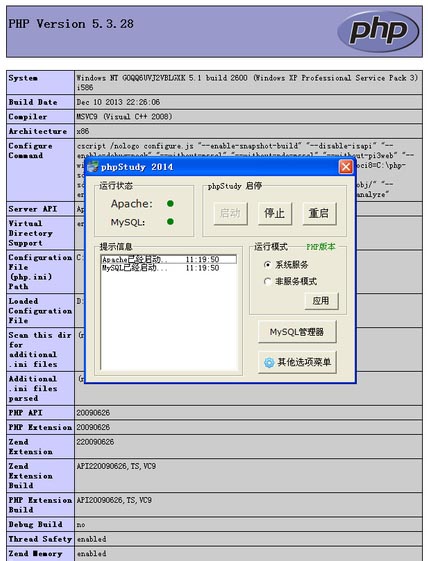Click the Zend Extension value 220090626
Image resolution: width=428 pixels, height=561 pixels.
(95, 442)
